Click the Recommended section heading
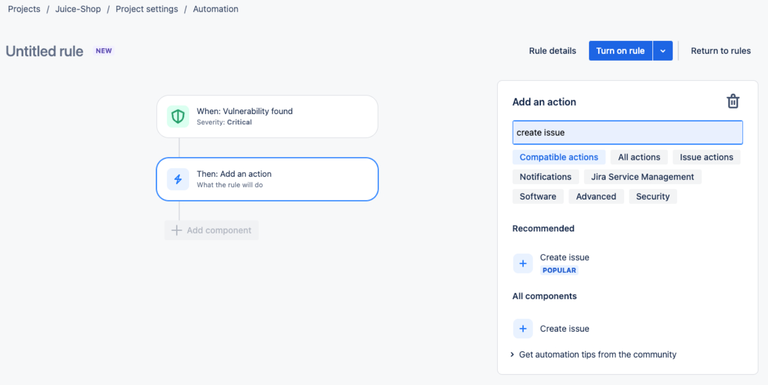 coord(543,228)
